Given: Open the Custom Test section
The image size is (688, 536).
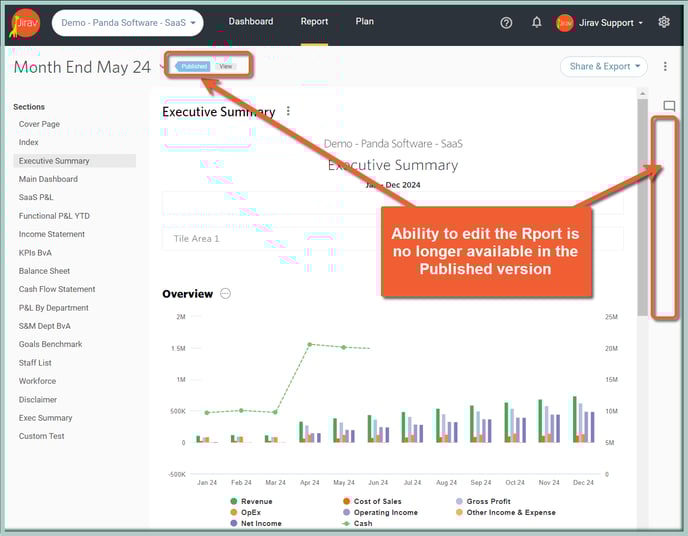Looking at the screenshot, I should (42, 436).
